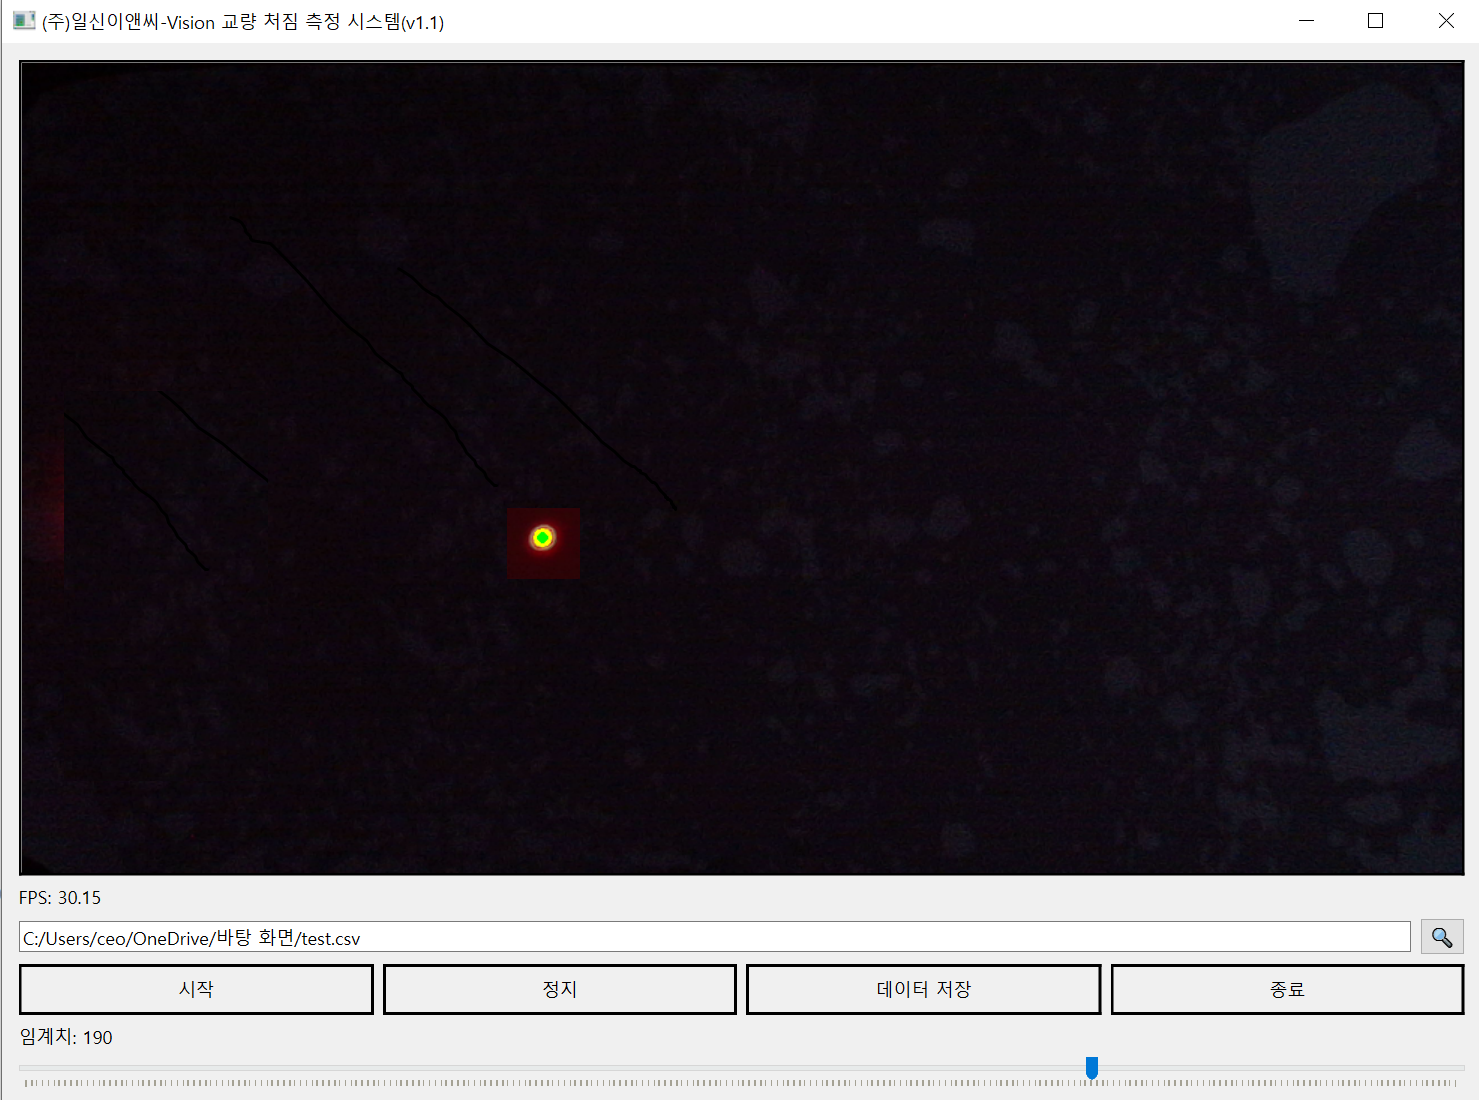Close the Vision measurement window
Image resolution: width=1479 pixels, height=1100 pixels.
click(x=1446, y=21)
